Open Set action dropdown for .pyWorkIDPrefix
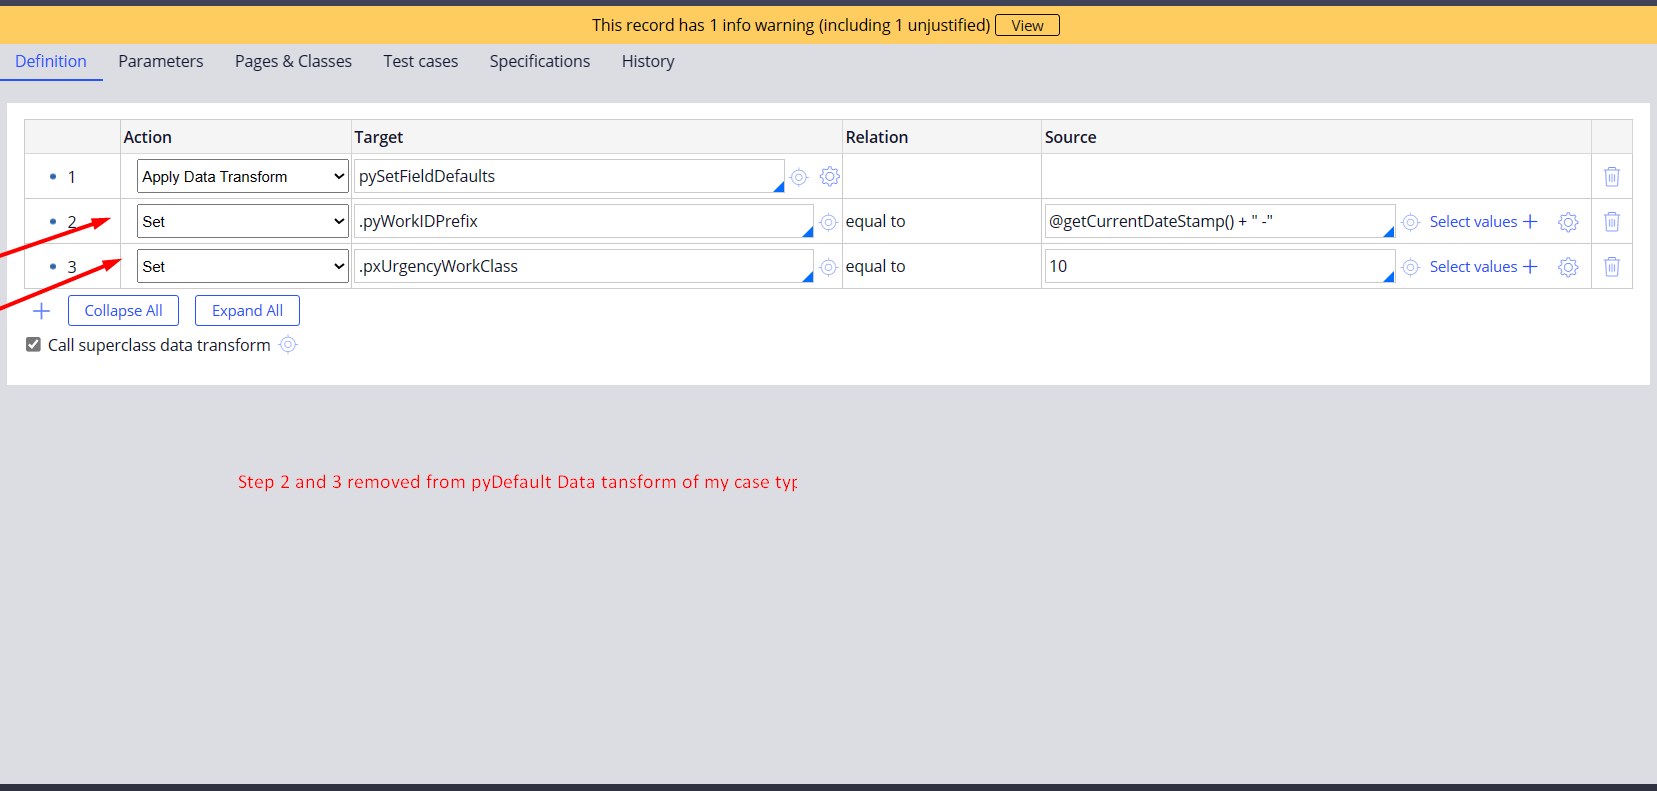 pos(242,222)
